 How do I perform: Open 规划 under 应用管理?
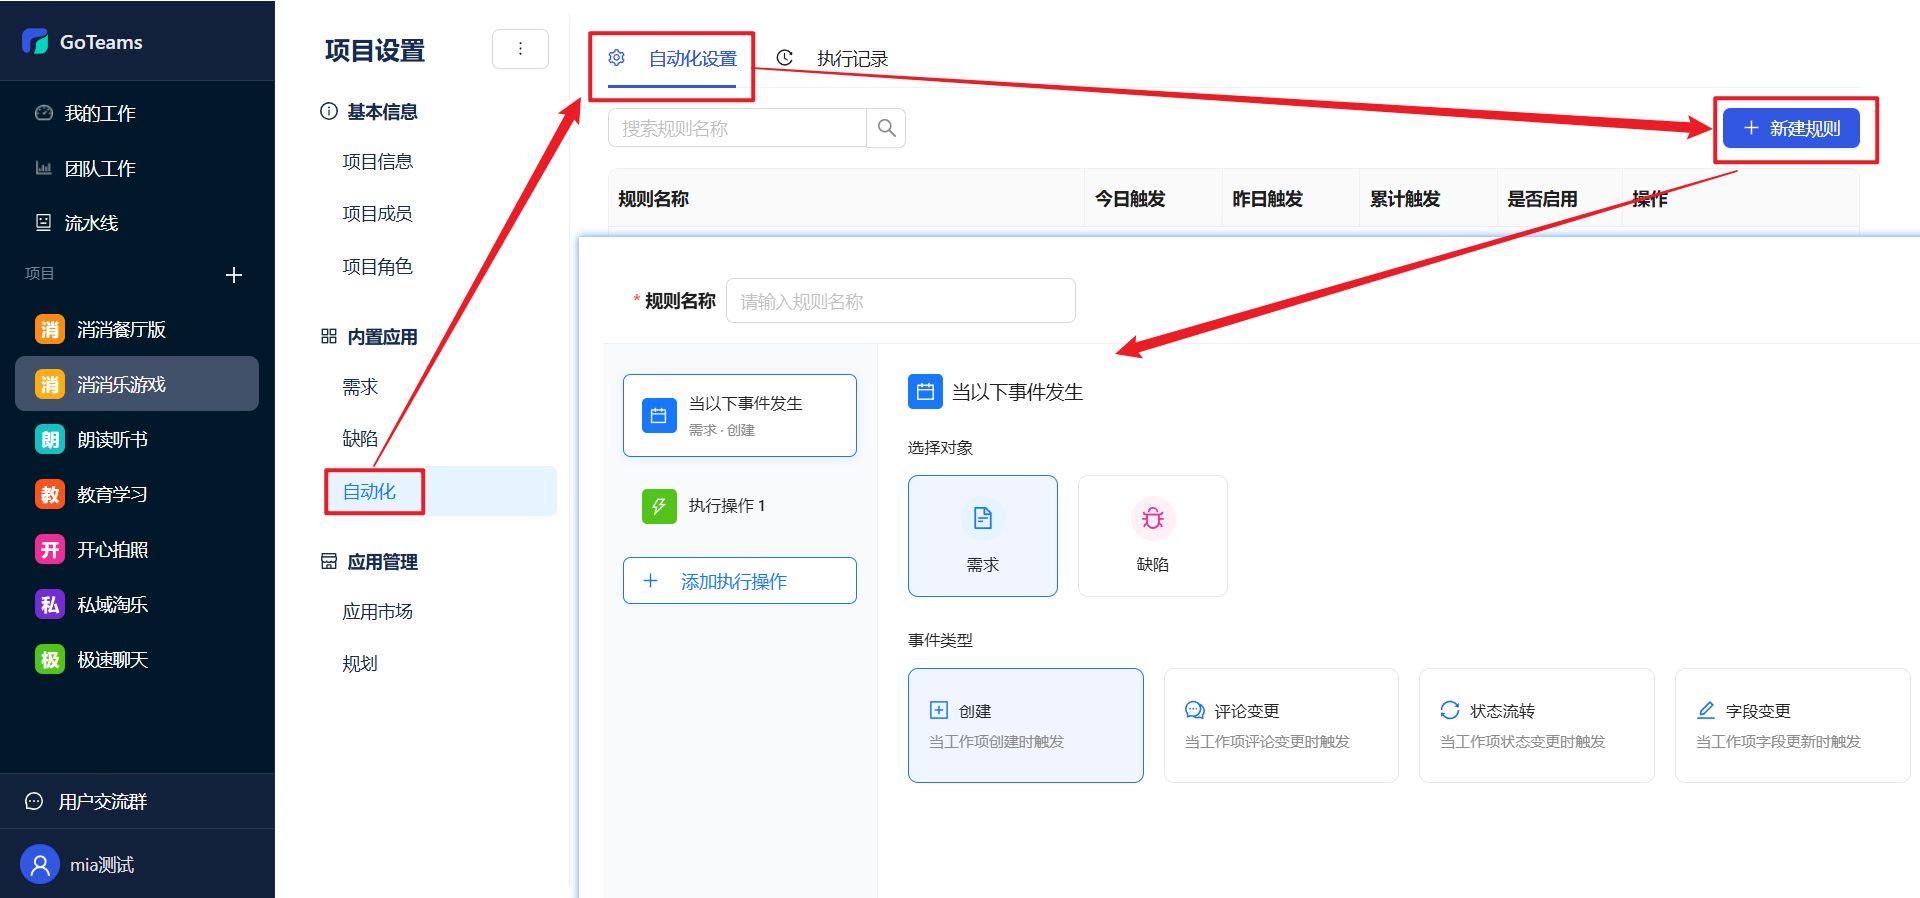[360, 664]
